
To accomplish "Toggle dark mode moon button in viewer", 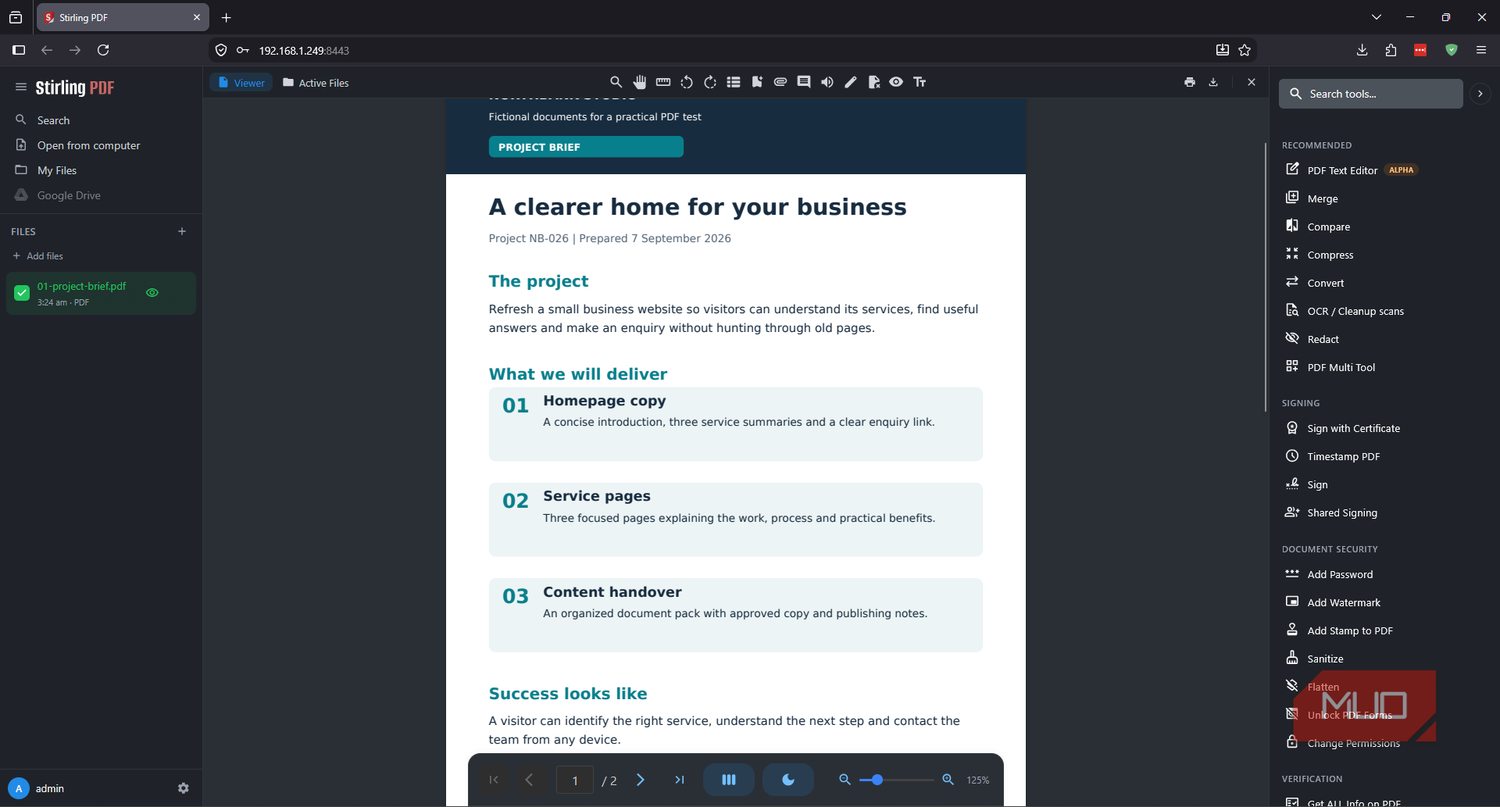I will point(788,780).
